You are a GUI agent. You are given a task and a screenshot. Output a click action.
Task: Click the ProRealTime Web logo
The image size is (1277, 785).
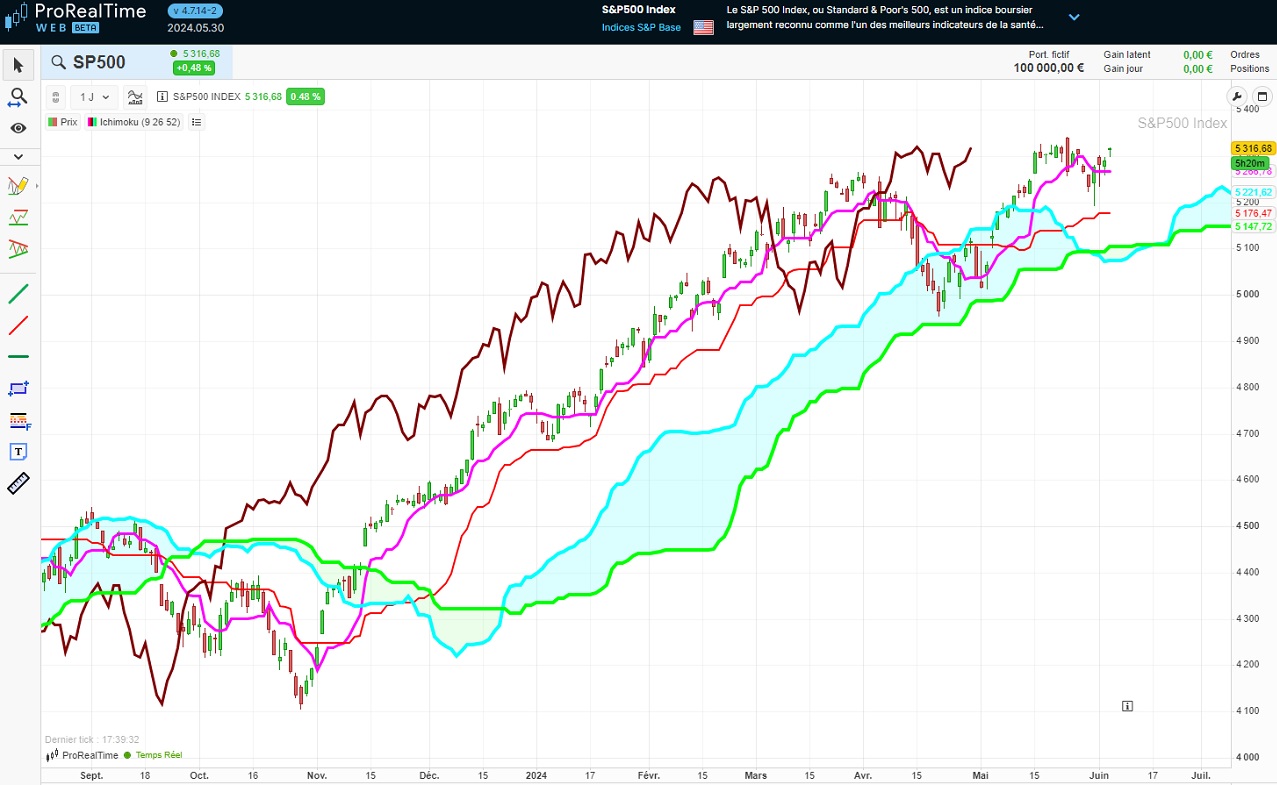[x=75, y=17]
